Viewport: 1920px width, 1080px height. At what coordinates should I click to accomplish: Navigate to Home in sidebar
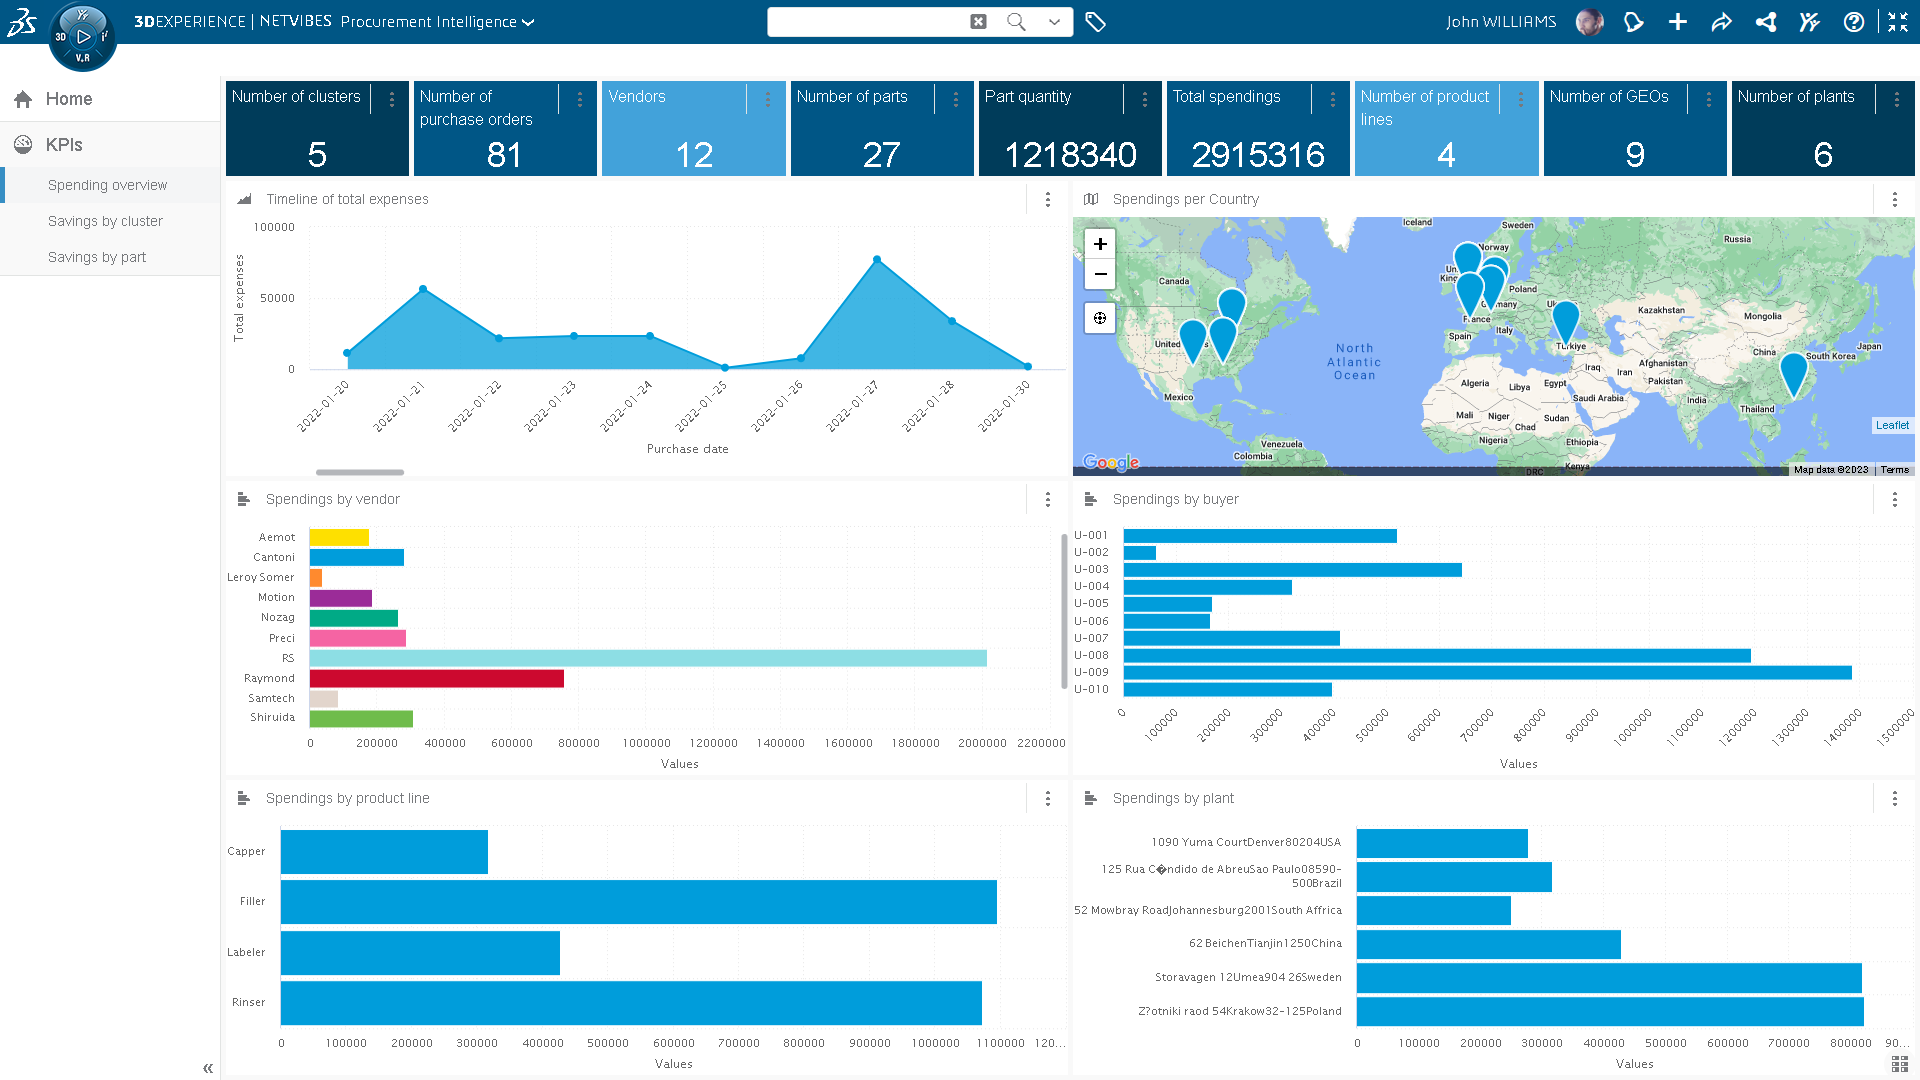[x=68, y=99]
